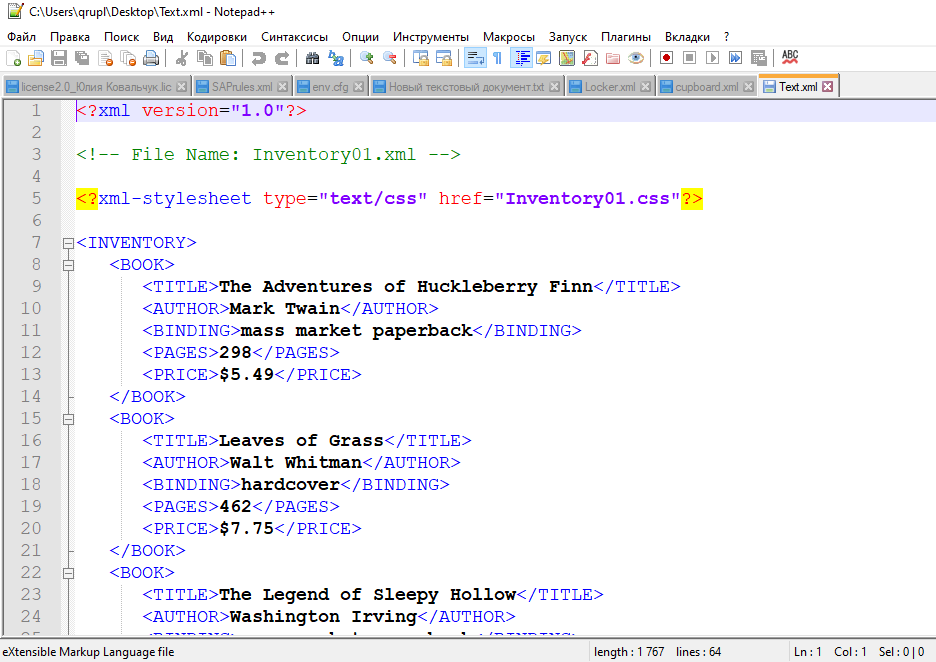Close the Locker.xml tab
936x662 pixels.
coord(645,87)
